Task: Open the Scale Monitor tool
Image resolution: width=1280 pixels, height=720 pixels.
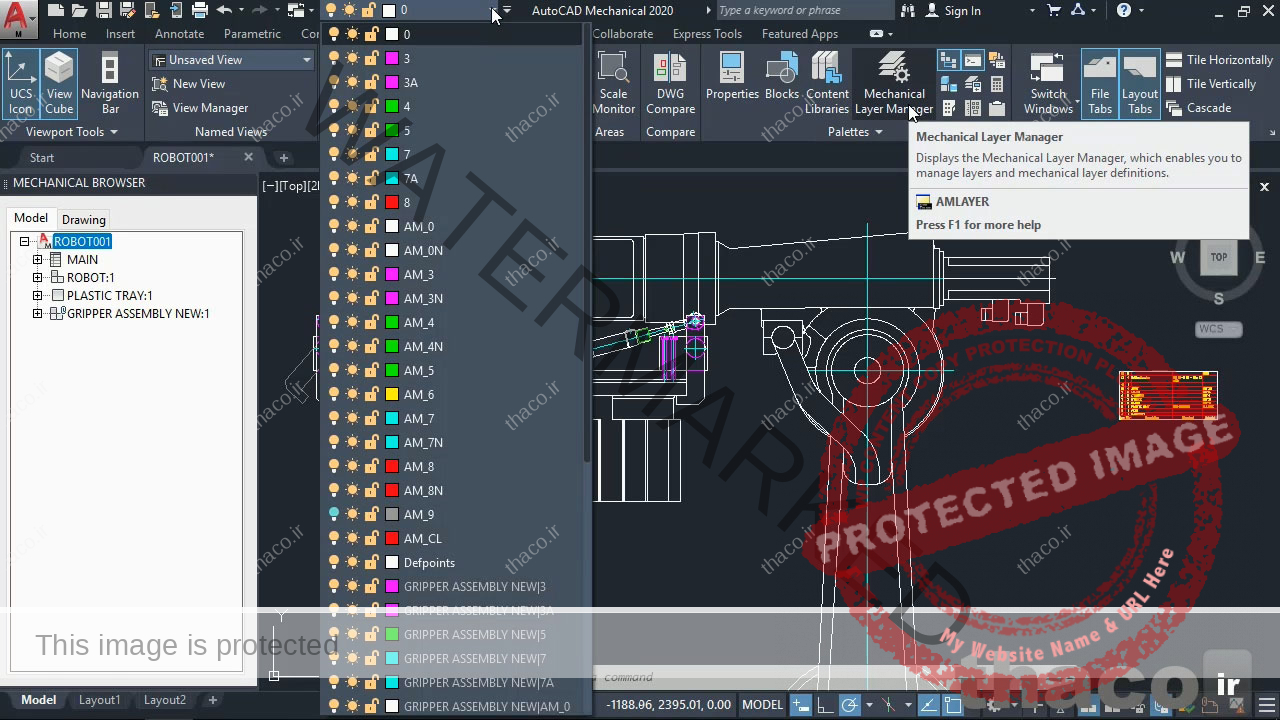Action: (x=613, y=84)
